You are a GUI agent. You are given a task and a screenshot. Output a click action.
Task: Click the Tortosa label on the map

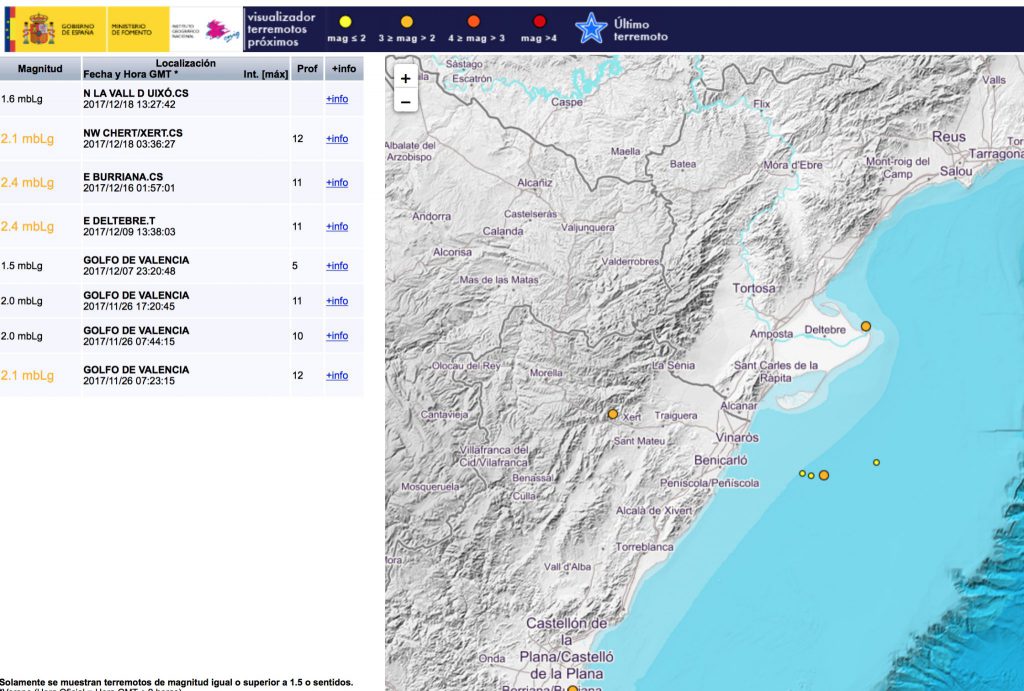pyautogui.click(x=754, y=288)
